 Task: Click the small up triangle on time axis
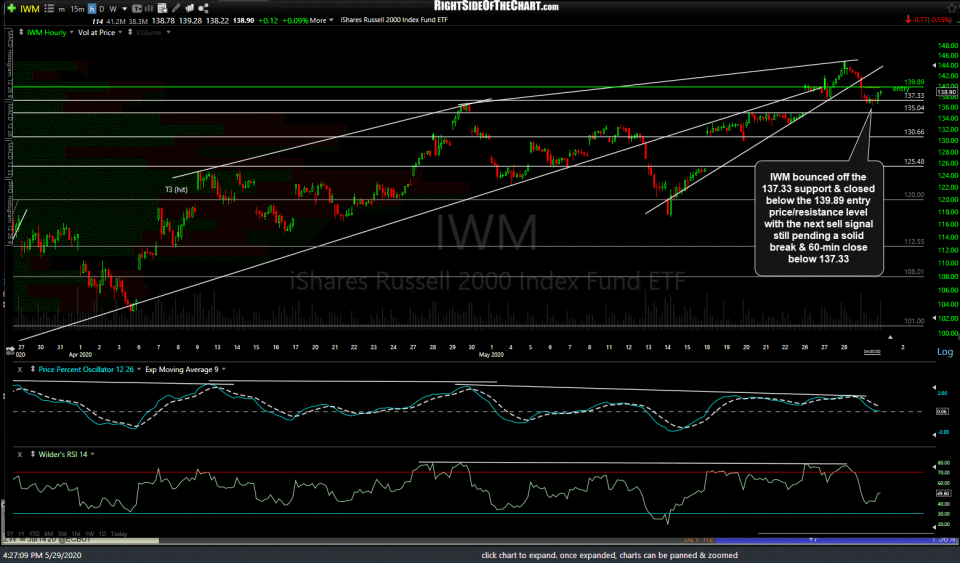coord(890,337)
